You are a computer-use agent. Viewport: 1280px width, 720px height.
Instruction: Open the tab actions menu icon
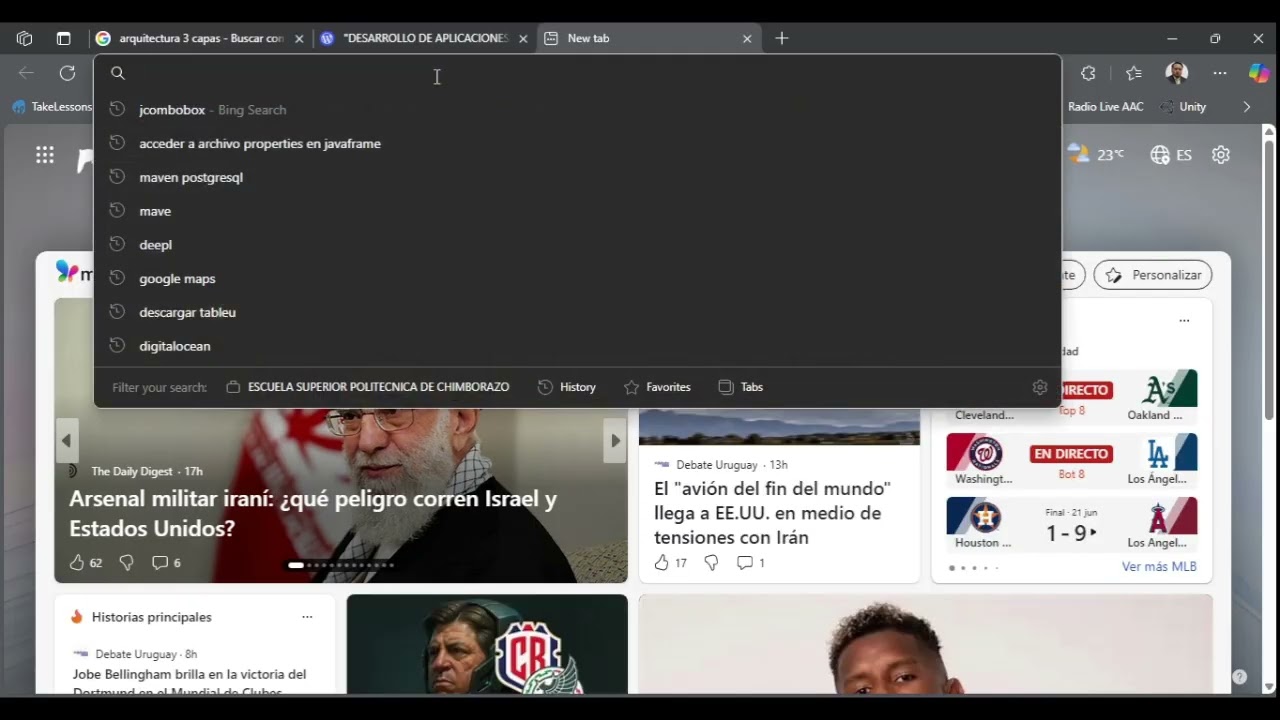point(63,38)
